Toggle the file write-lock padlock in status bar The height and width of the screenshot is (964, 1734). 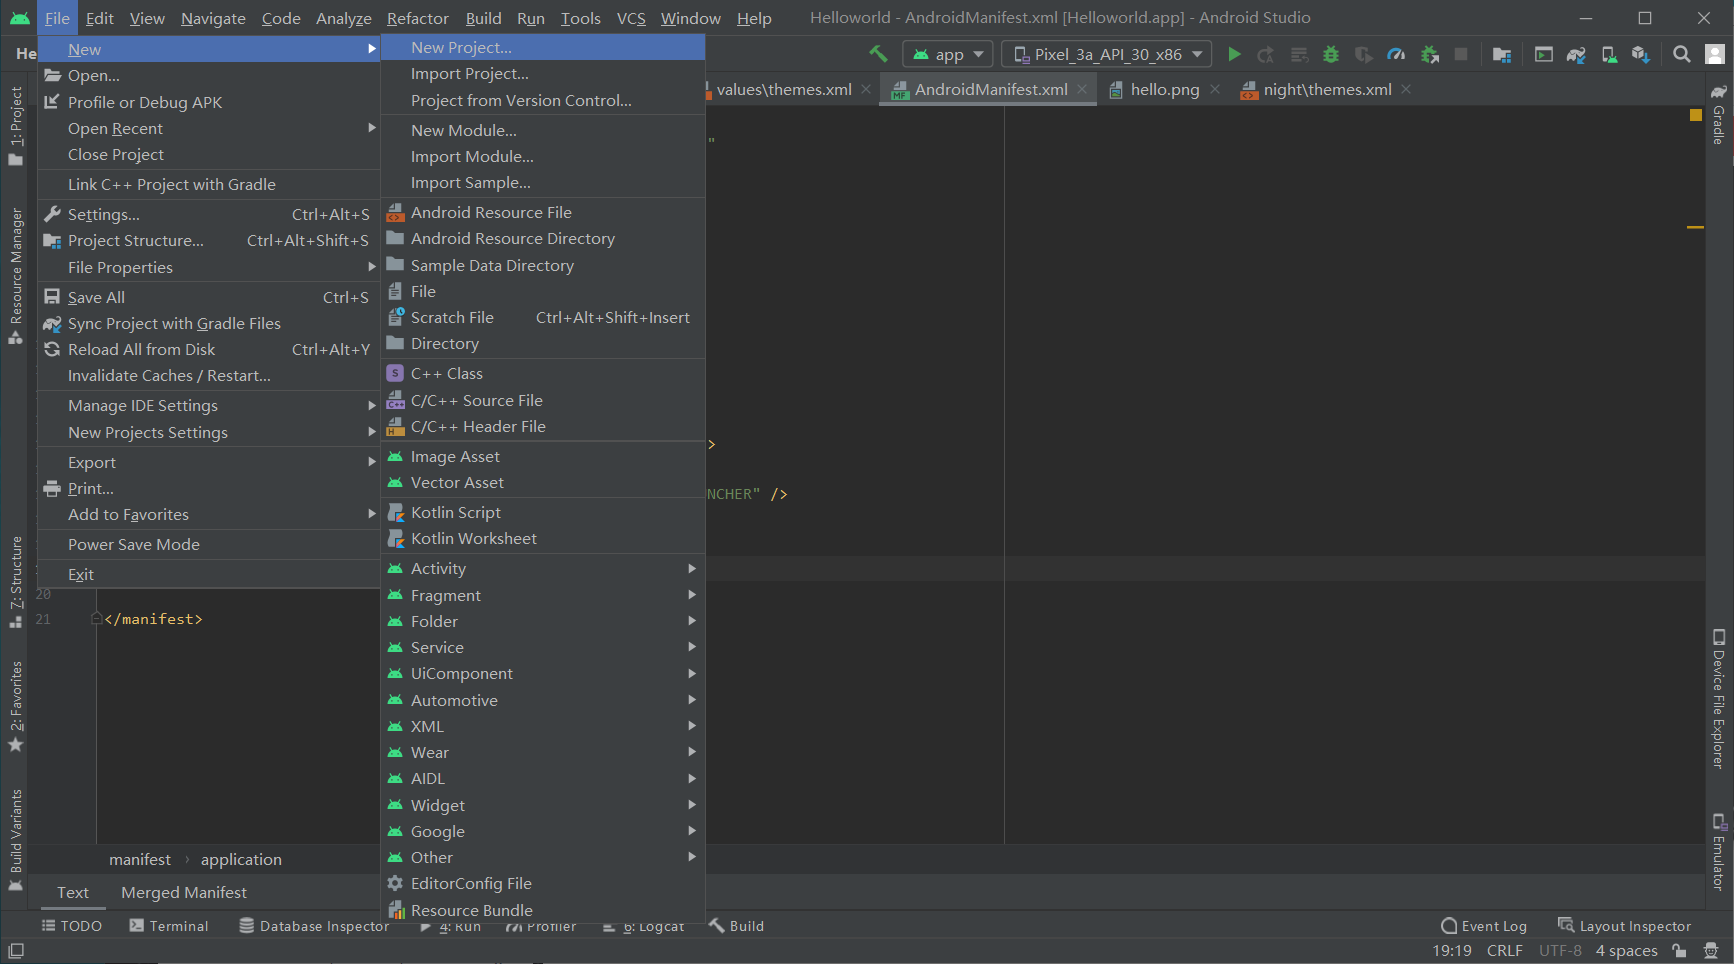tap(1678, 950)
